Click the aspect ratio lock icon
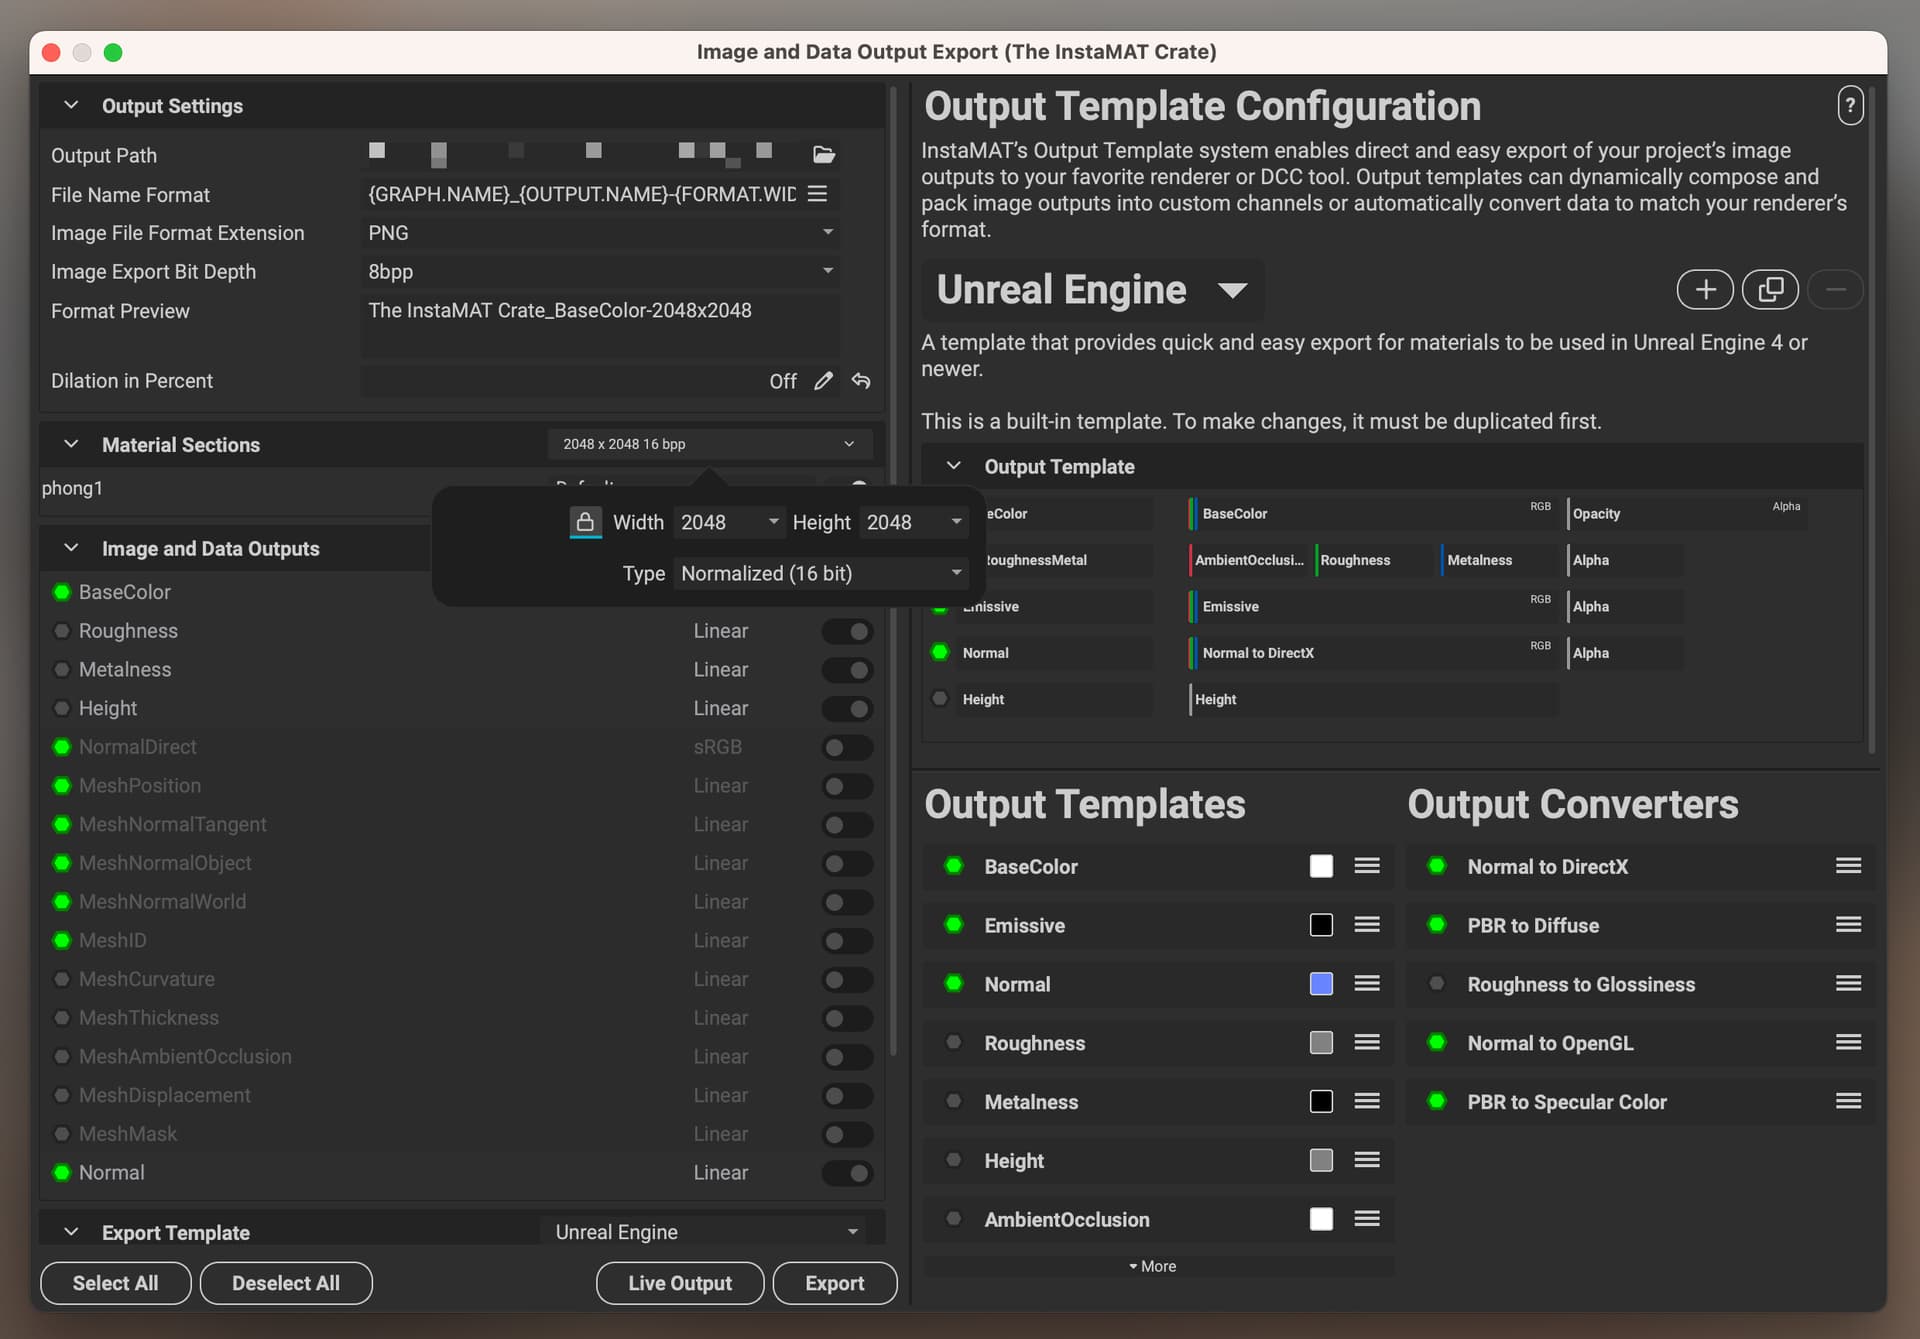Screen dimensions: 1920x1339 click(585, 522)
